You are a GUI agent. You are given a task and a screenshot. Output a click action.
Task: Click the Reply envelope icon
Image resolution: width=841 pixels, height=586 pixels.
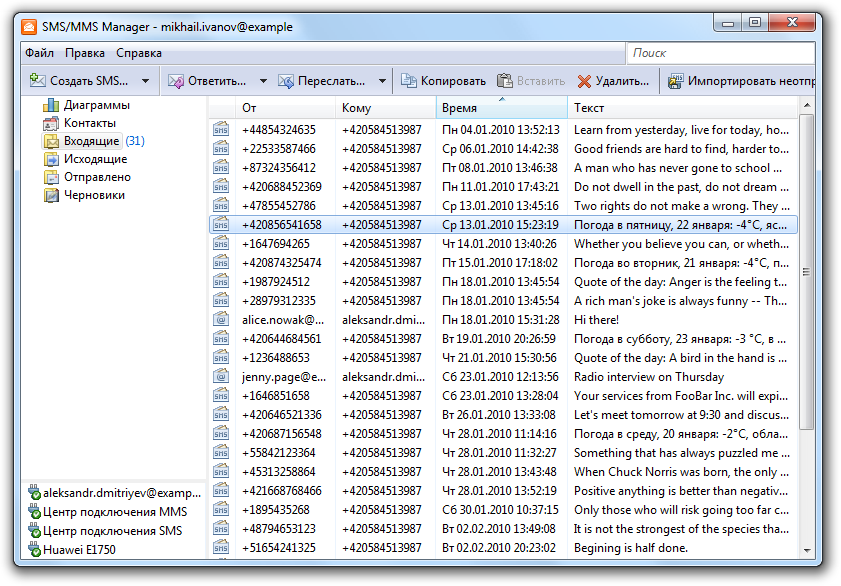pos(176,81)
